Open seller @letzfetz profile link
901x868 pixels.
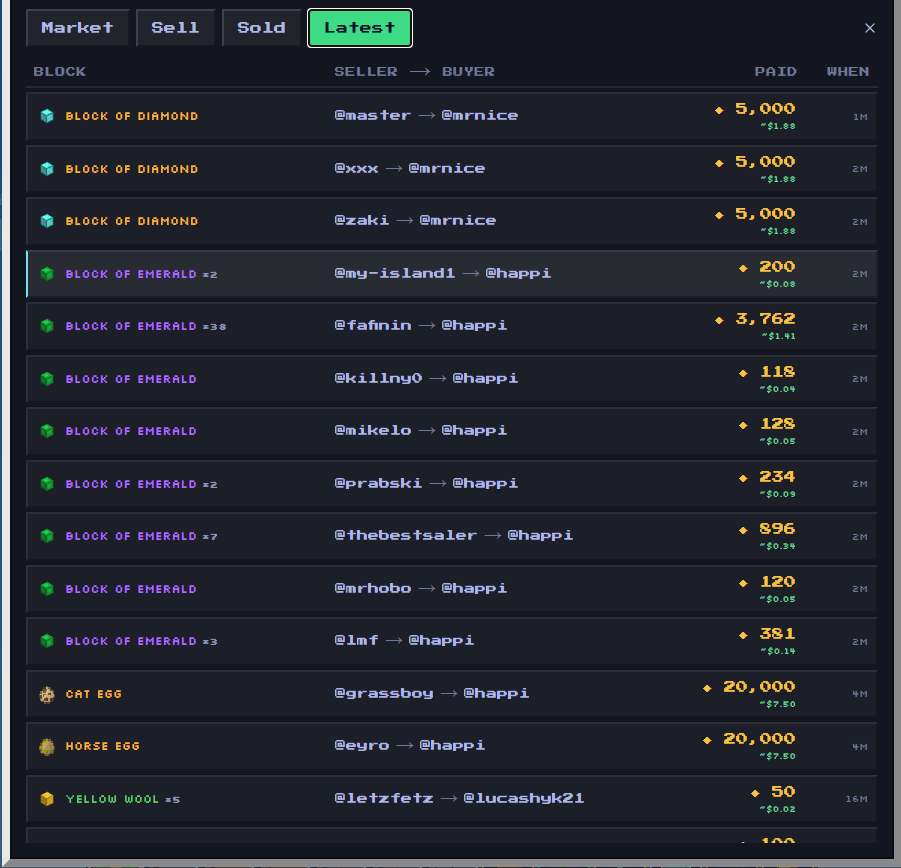(384, 798)
